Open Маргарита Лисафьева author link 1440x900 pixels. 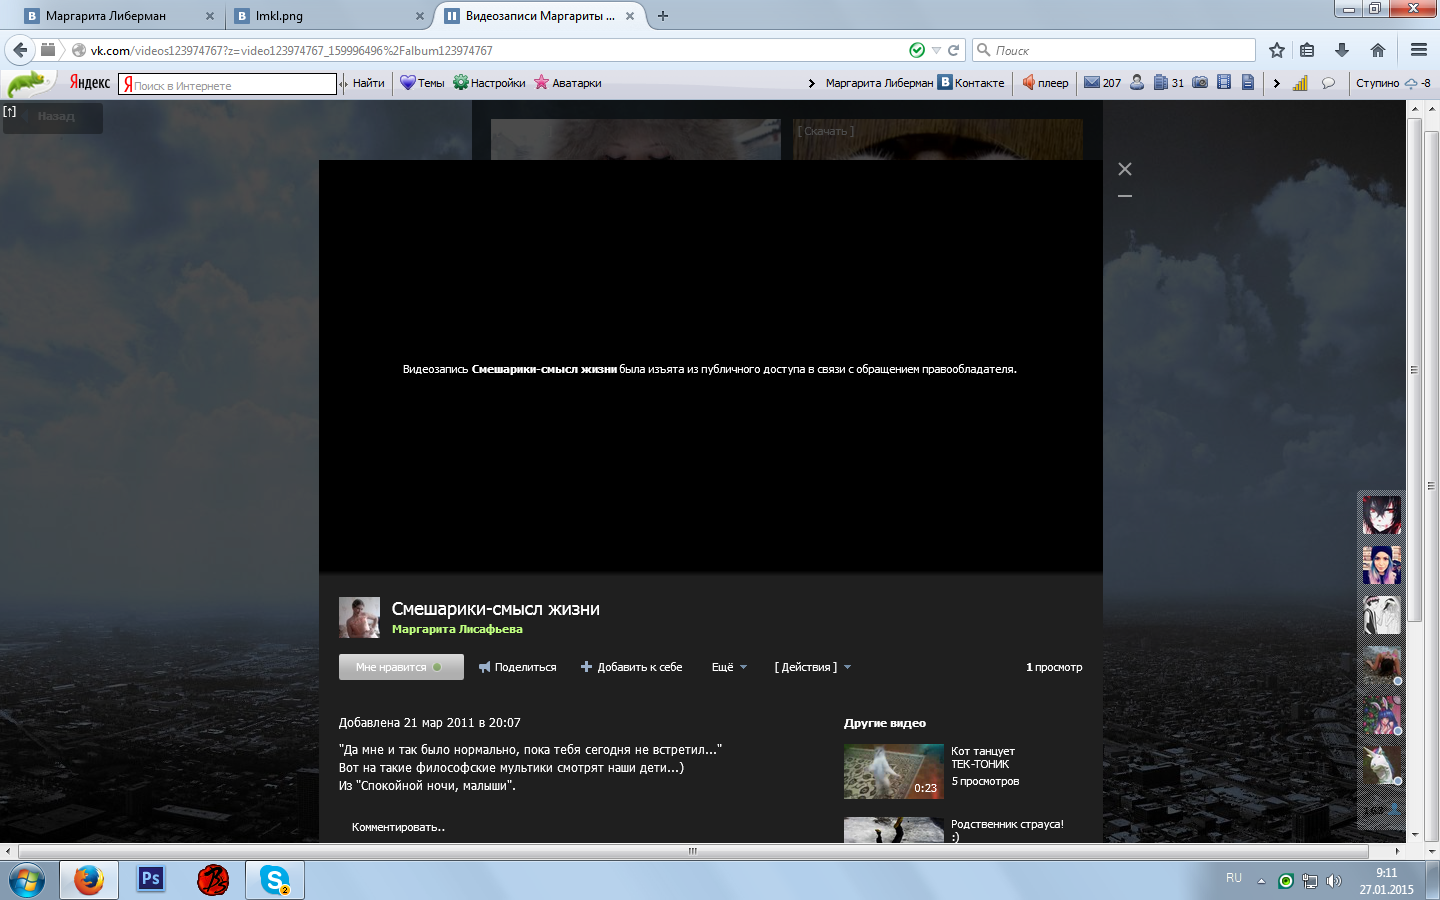457,629
